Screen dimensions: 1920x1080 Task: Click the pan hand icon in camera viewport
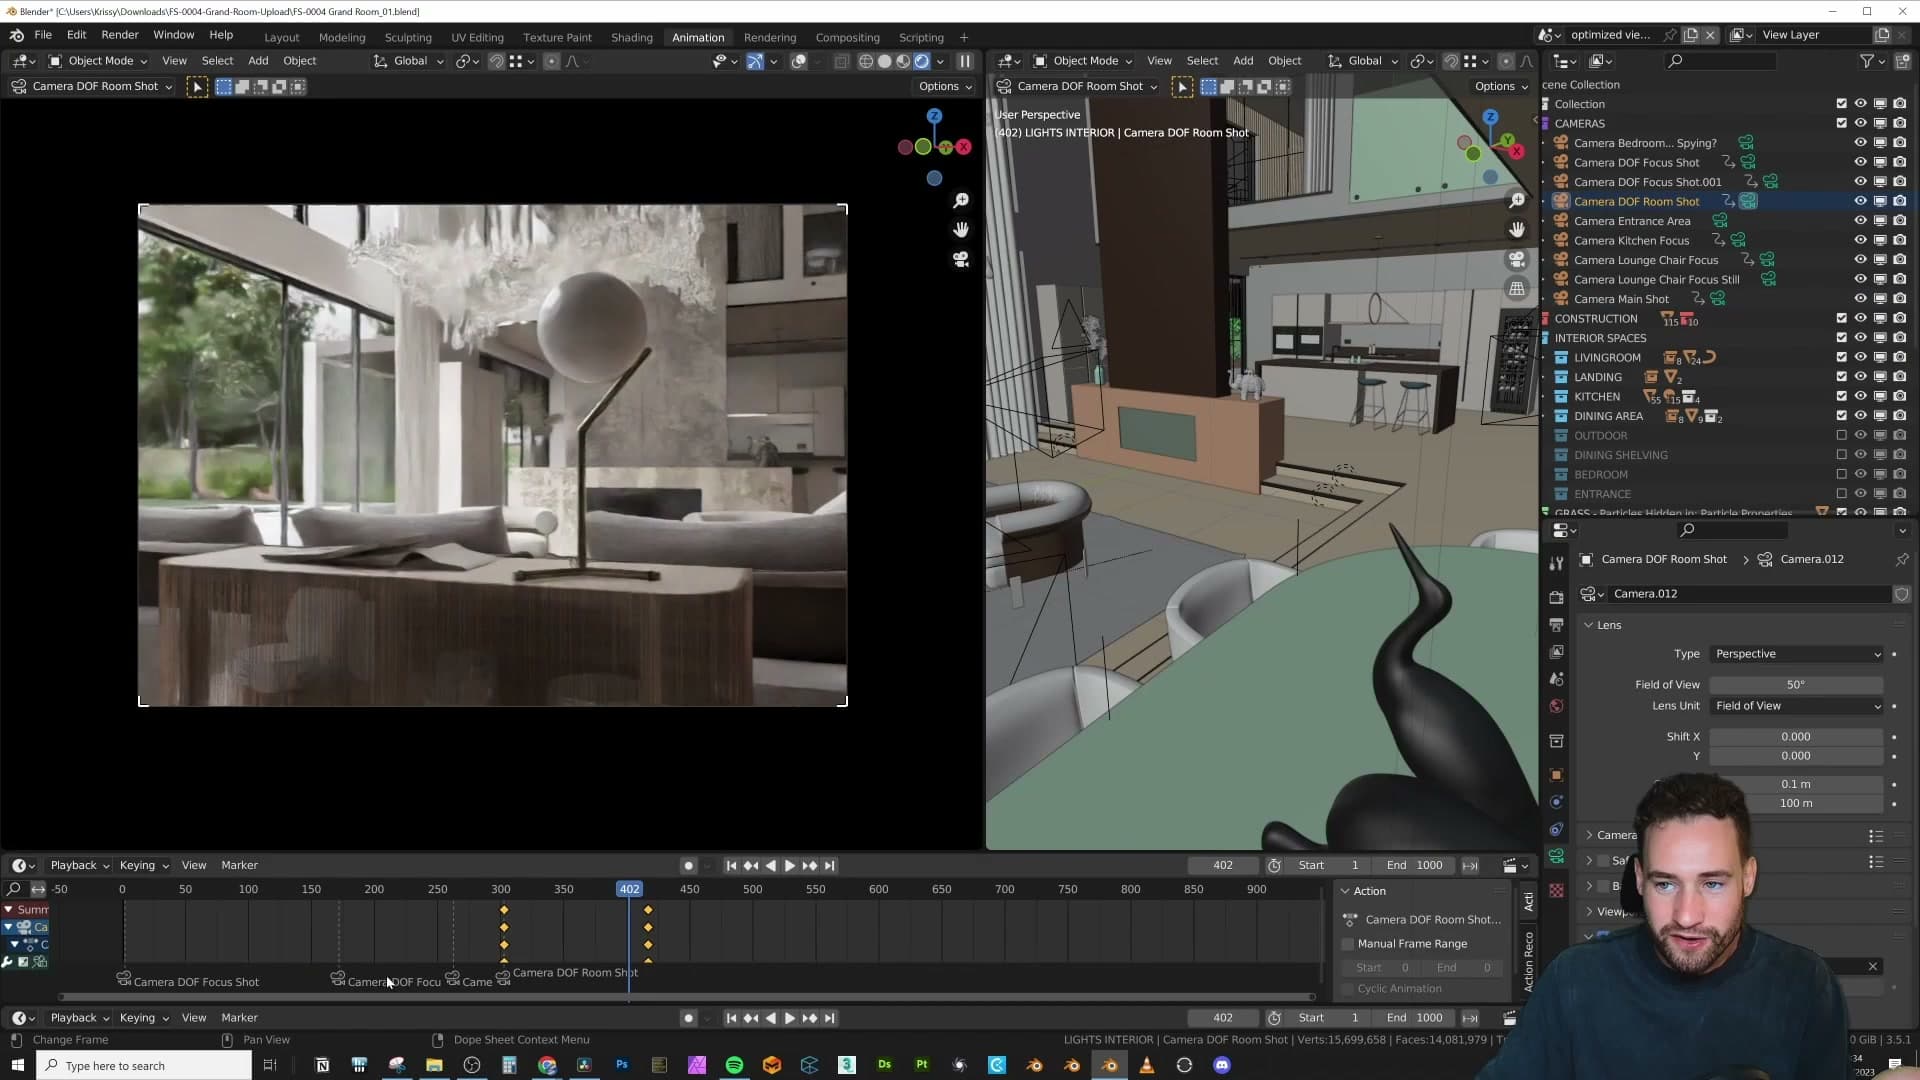pyautogui.click(x=961, y=230)
